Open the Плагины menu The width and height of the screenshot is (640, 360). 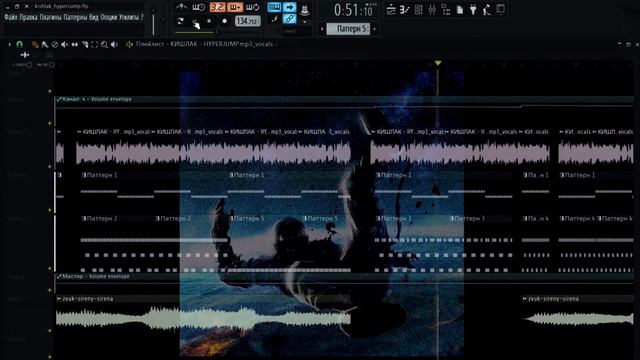pyautogui.click(x=51, y=18)
